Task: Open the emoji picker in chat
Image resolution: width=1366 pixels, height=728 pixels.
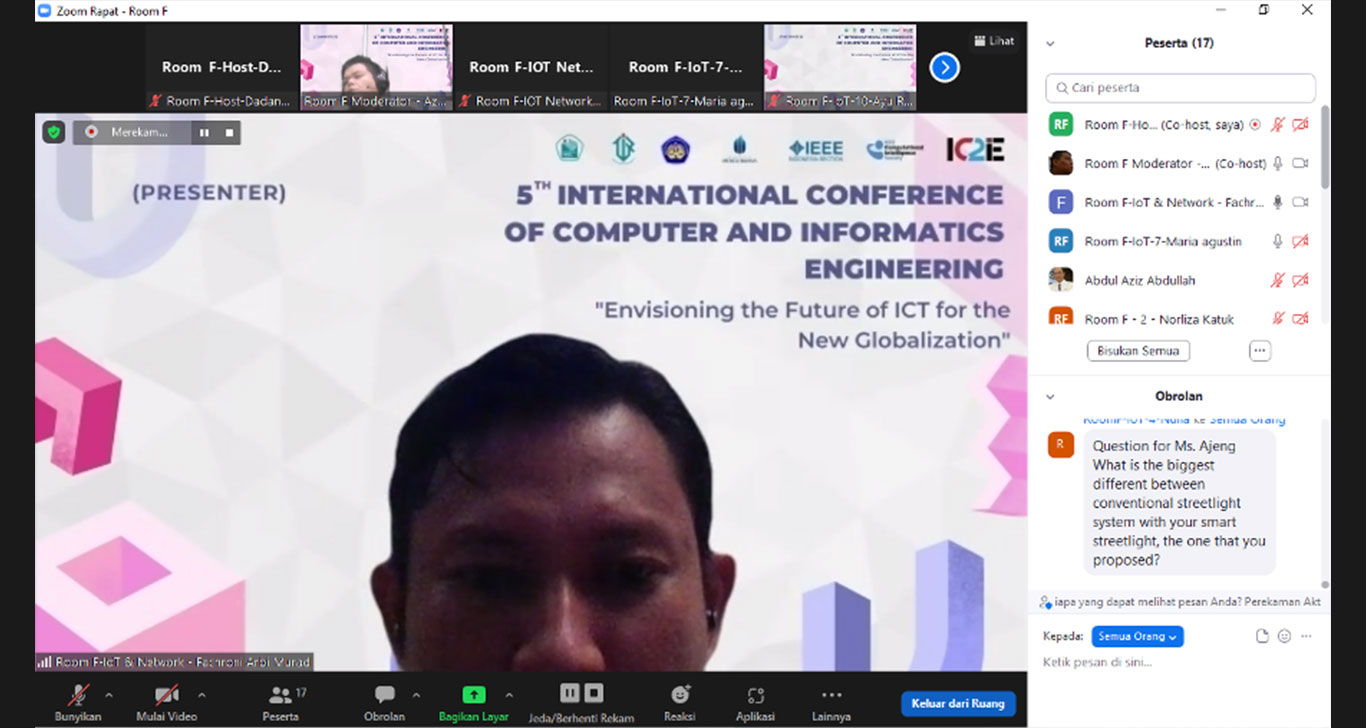Action: (x=1284, y=636)
